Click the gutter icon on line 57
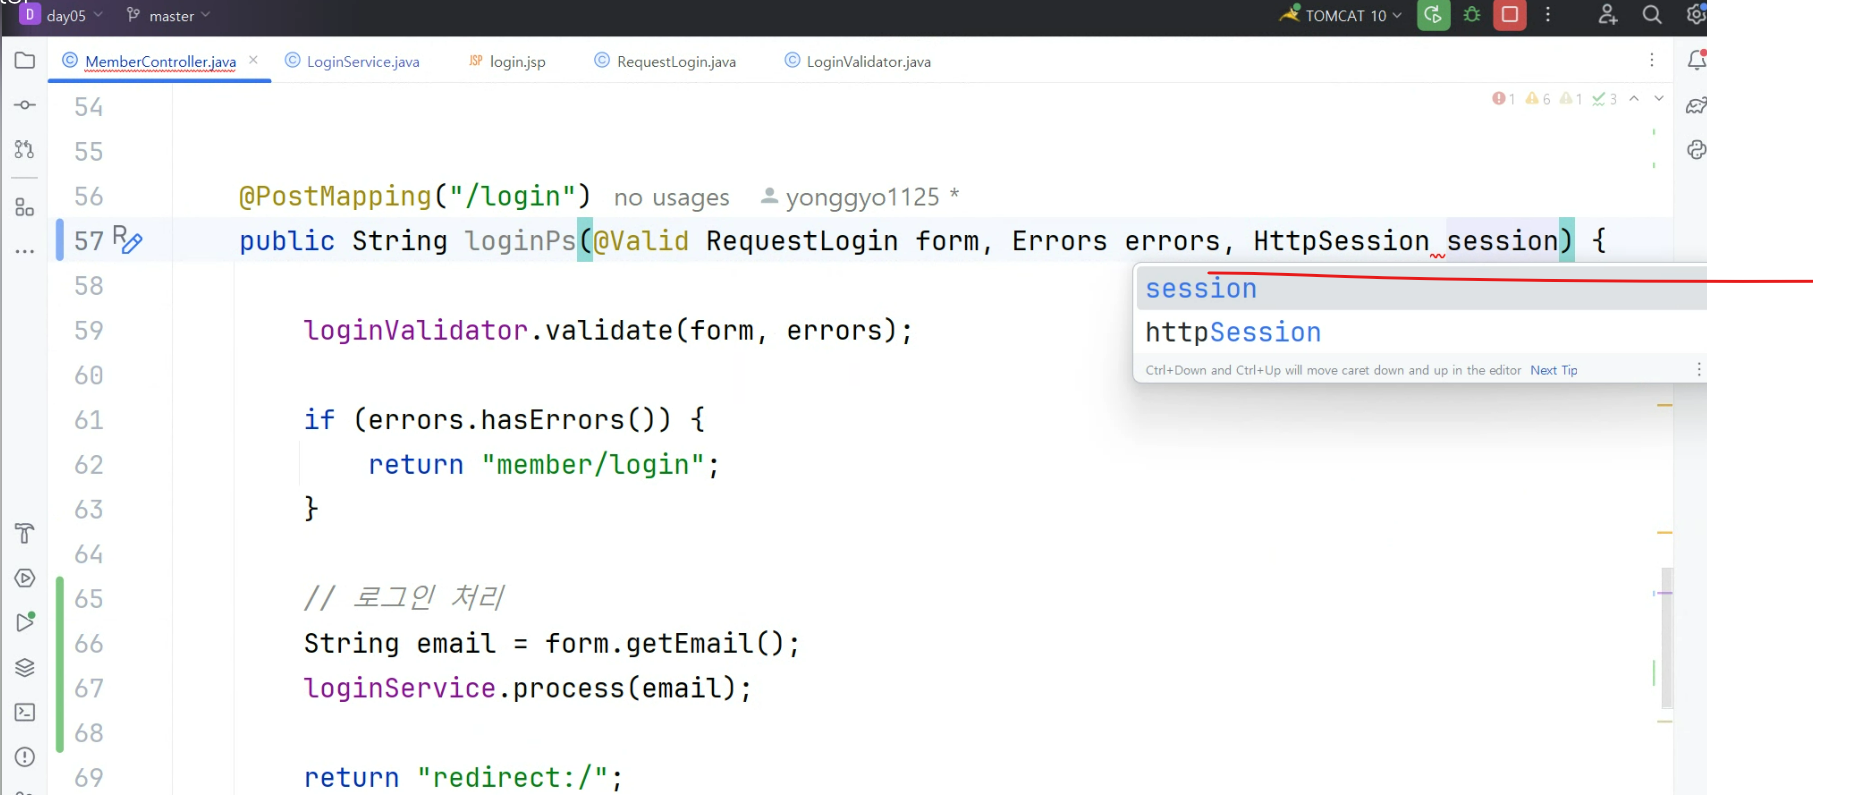Image resolution: width=1861 pixels, height=795 pixels. (x=127, y=239)
